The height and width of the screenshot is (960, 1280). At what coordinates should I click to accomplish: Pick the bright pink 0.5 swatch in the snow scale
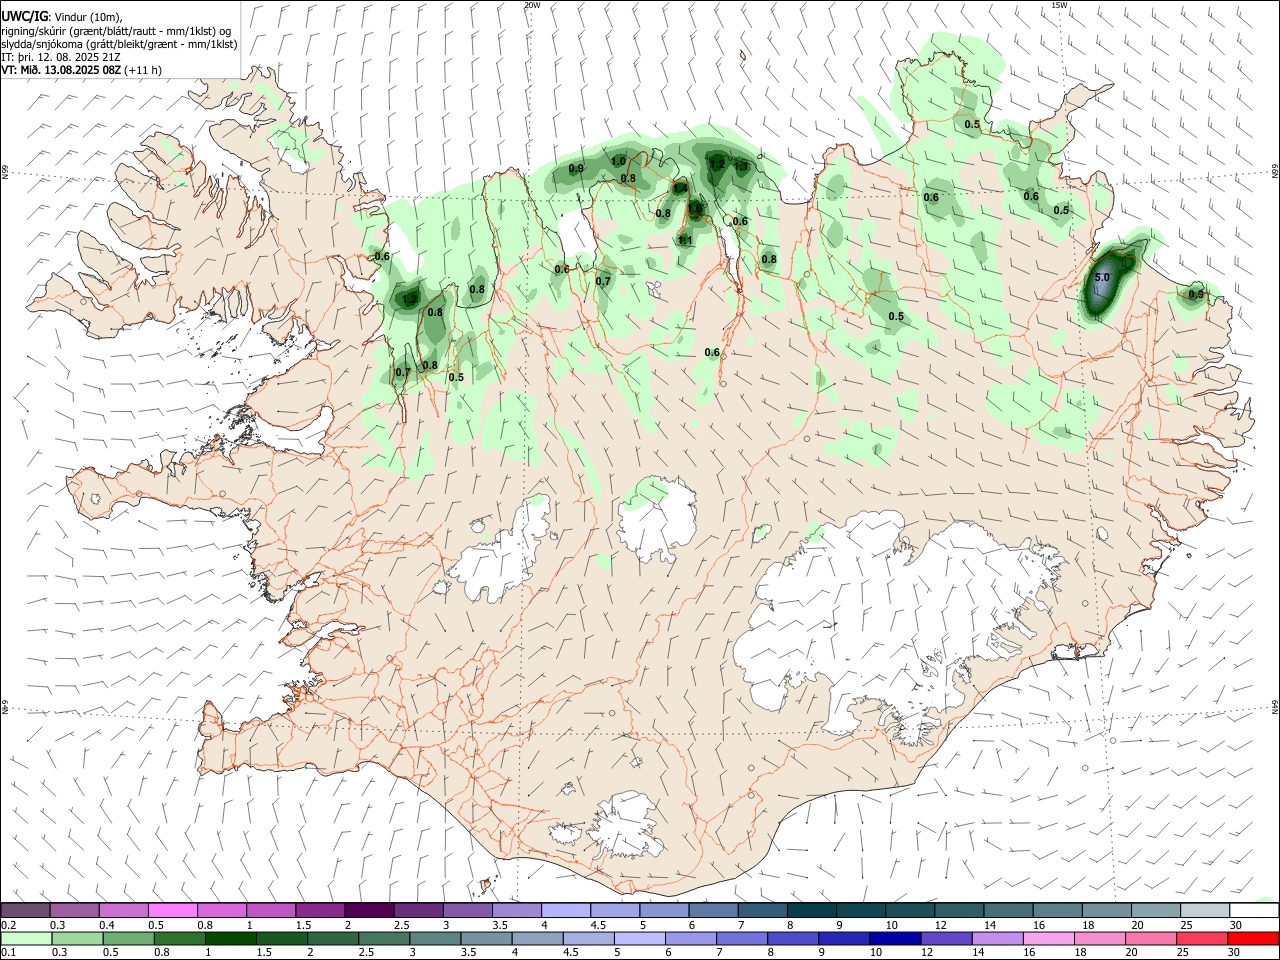(x=172, y=910)
